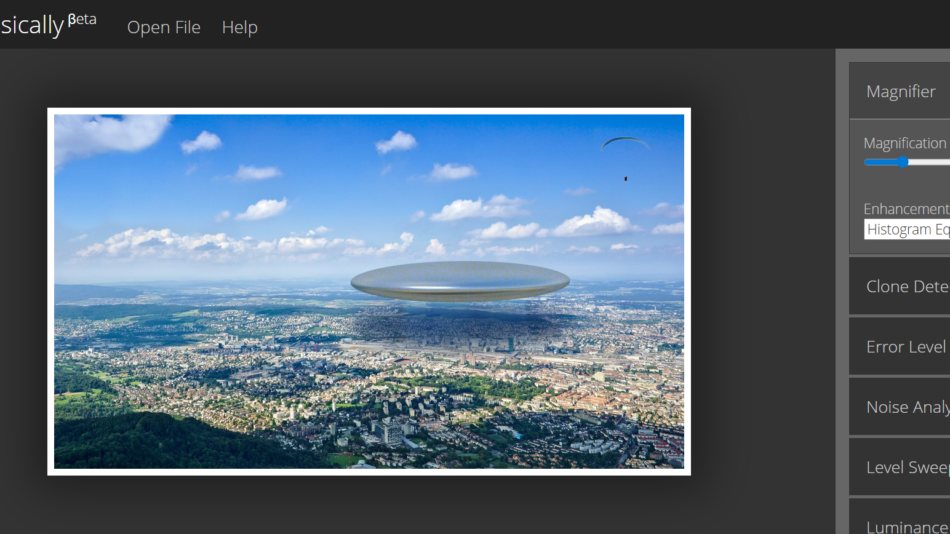Click the Beta superscript beside logo
The image size is (950, 534).
82,19
